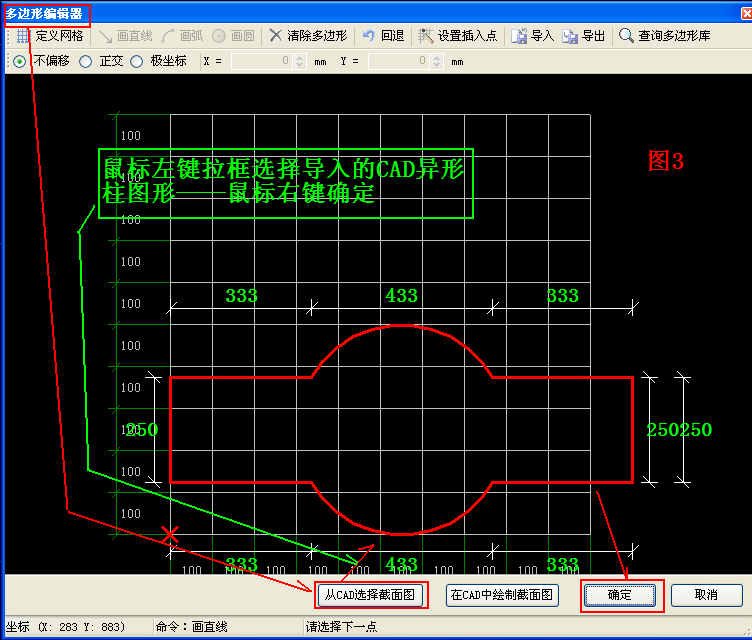Click the Export (导出) icon
752x640 pixels.
[570, 36]
